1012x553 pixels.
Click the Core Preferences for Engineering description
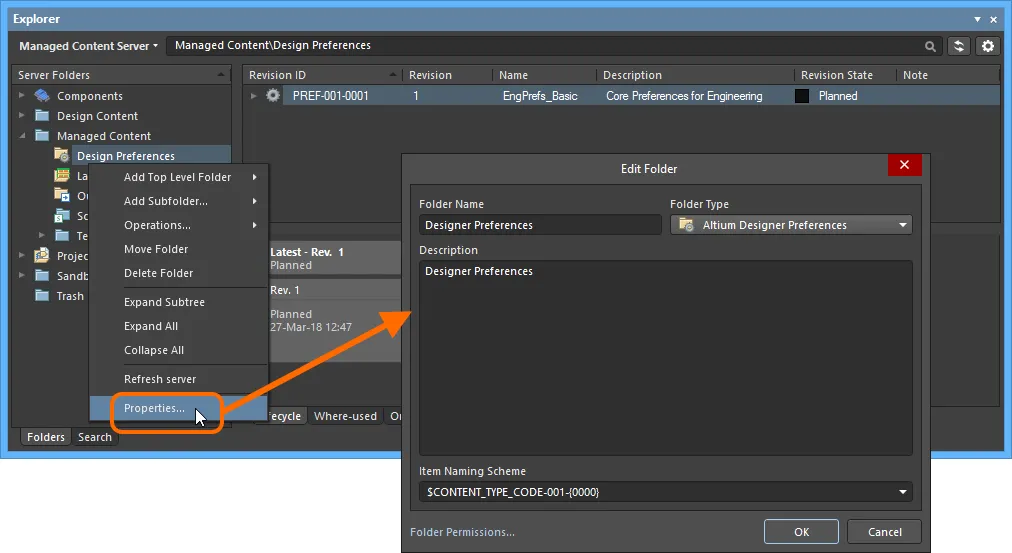(684, 96)
